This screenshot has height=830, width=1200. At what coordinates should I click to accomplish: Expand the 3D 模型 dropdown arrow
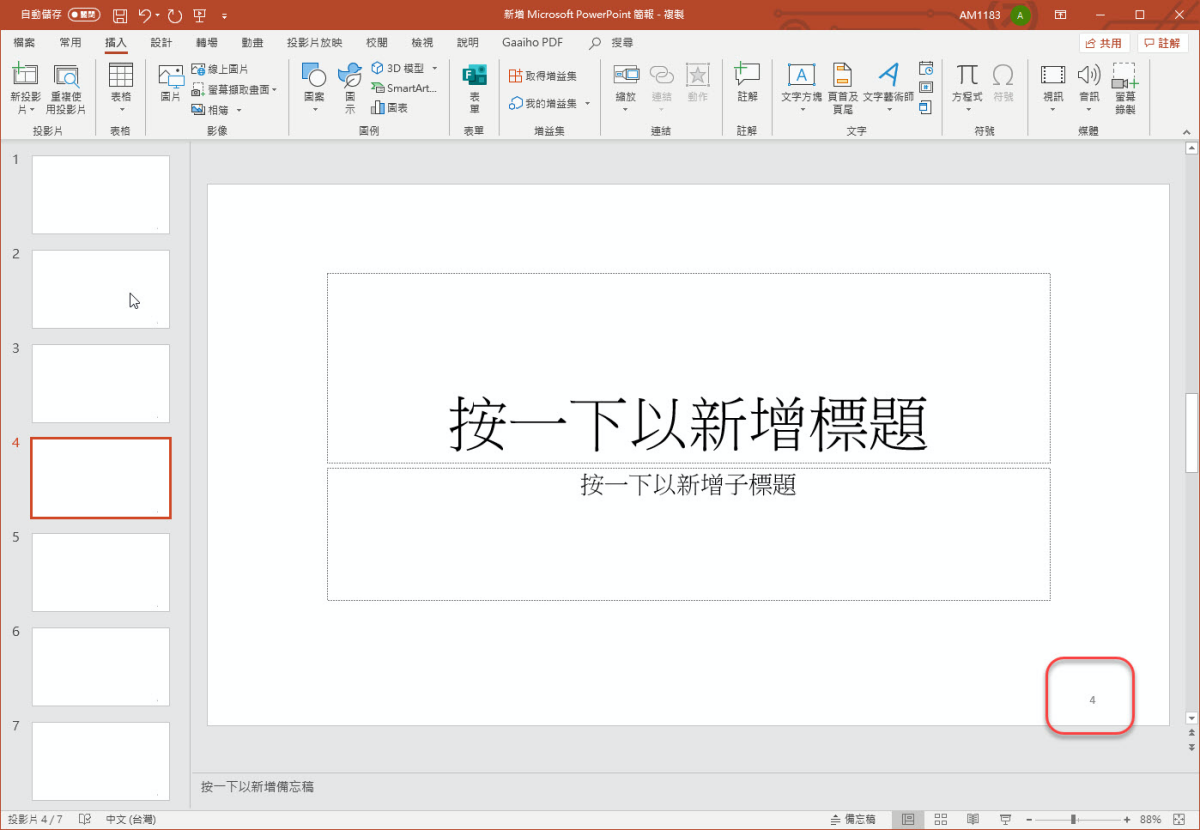click(x=435, y=68)
